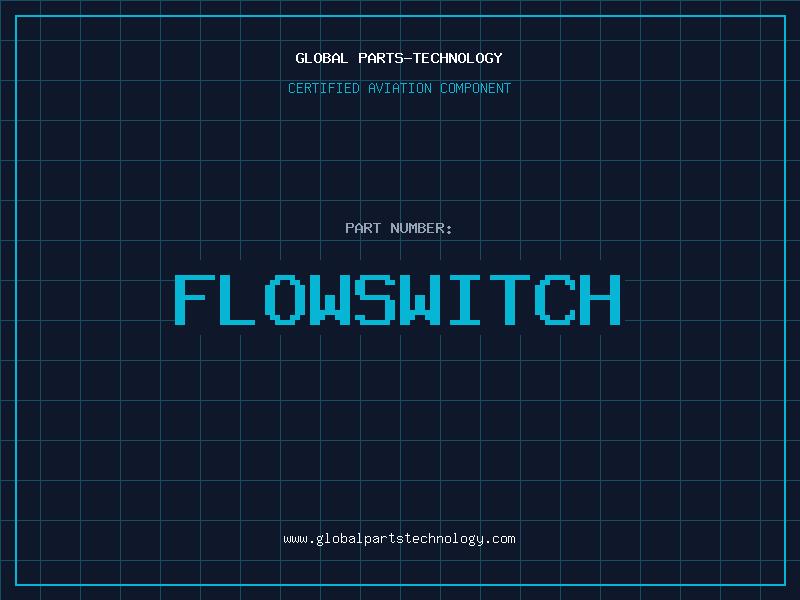Click the GLOBAL PARTS-TECHNOLOGY heading
The height and width of the screenshot is (600, 800).
click(x=399, y=58)
